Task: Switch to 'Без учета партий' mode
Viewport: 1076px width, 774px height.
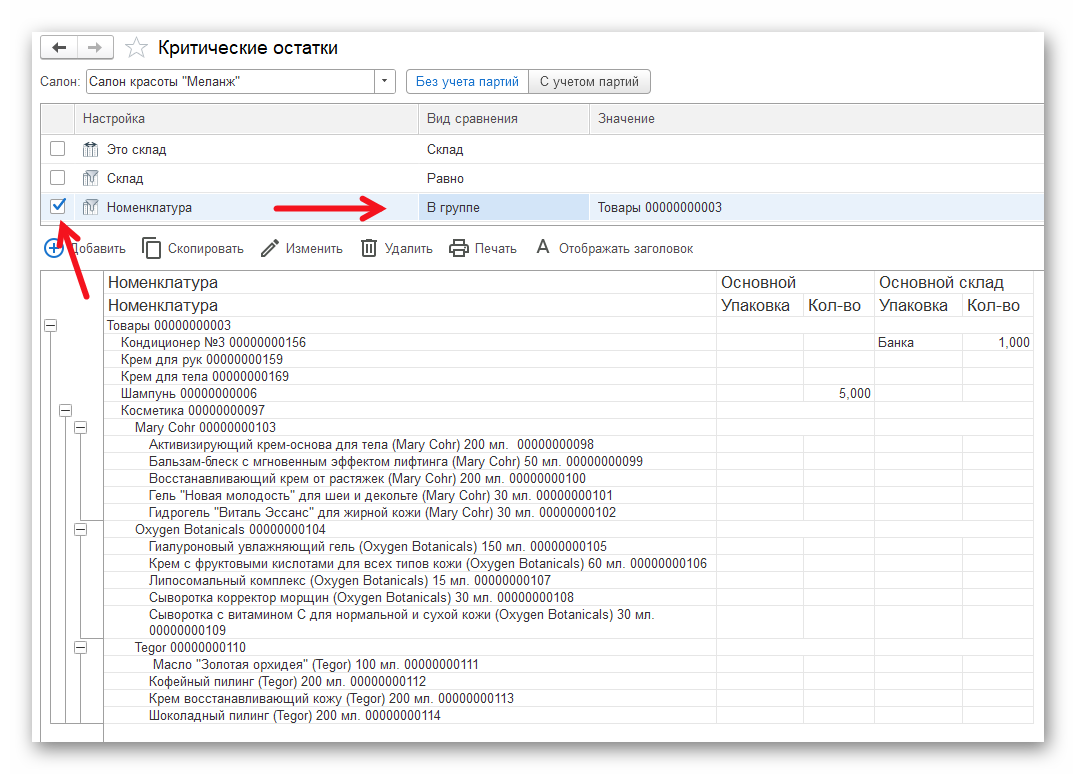Action: tap(467, 82)
